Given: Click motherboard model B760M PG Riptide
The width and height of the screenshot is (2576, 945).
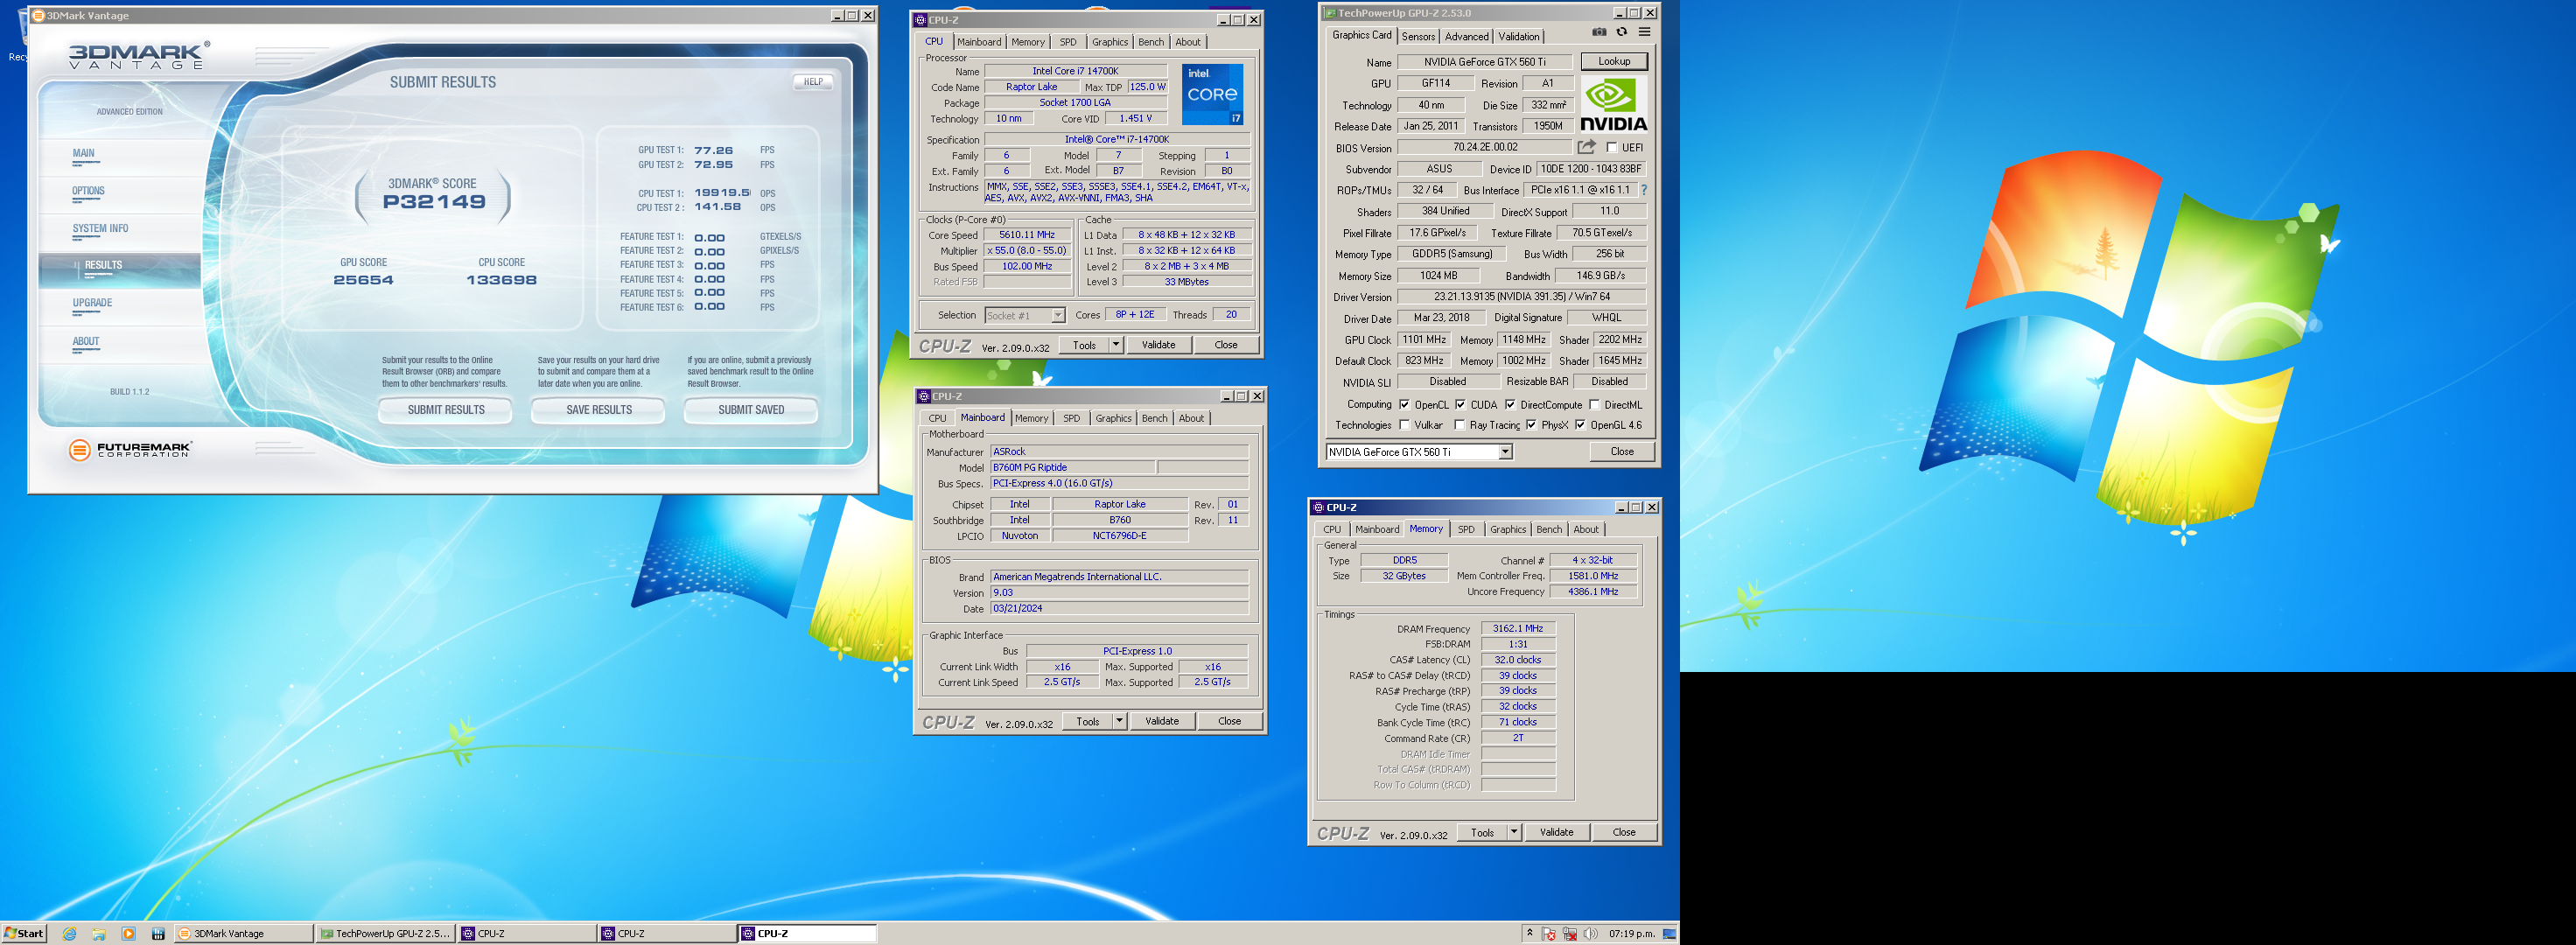Looking at the screenshot, I should click(x=1073, y=467).
